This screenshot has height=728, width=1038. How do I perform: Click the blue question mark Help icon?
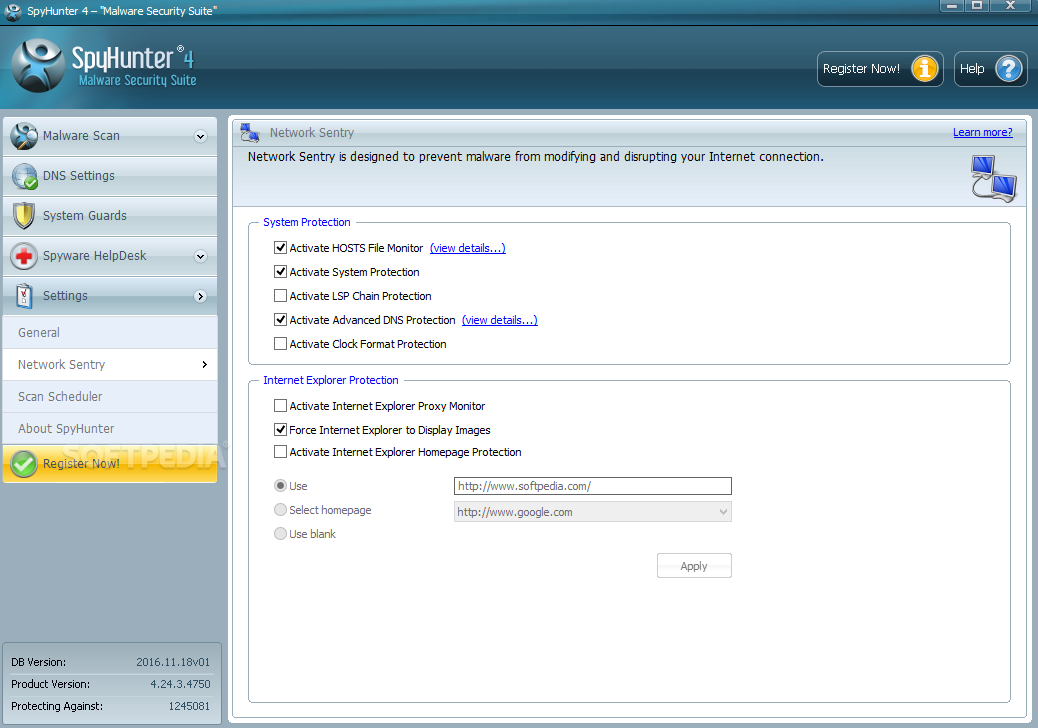click(x=1009, y=68)
